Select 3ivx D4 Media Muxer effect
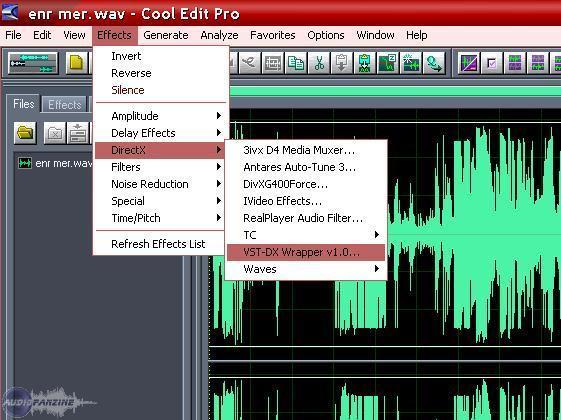Image resolution: width=561 pixels, height=420 pixels. (306, 150)
